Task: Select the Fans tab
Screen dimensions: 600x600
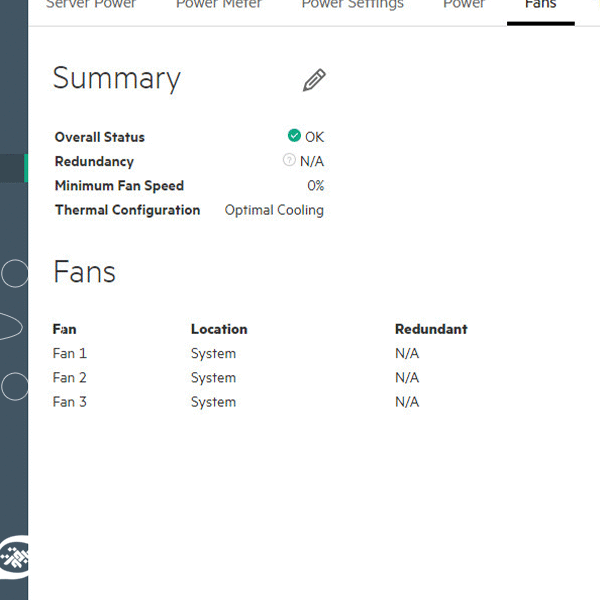Action: (x=540, y=5)
